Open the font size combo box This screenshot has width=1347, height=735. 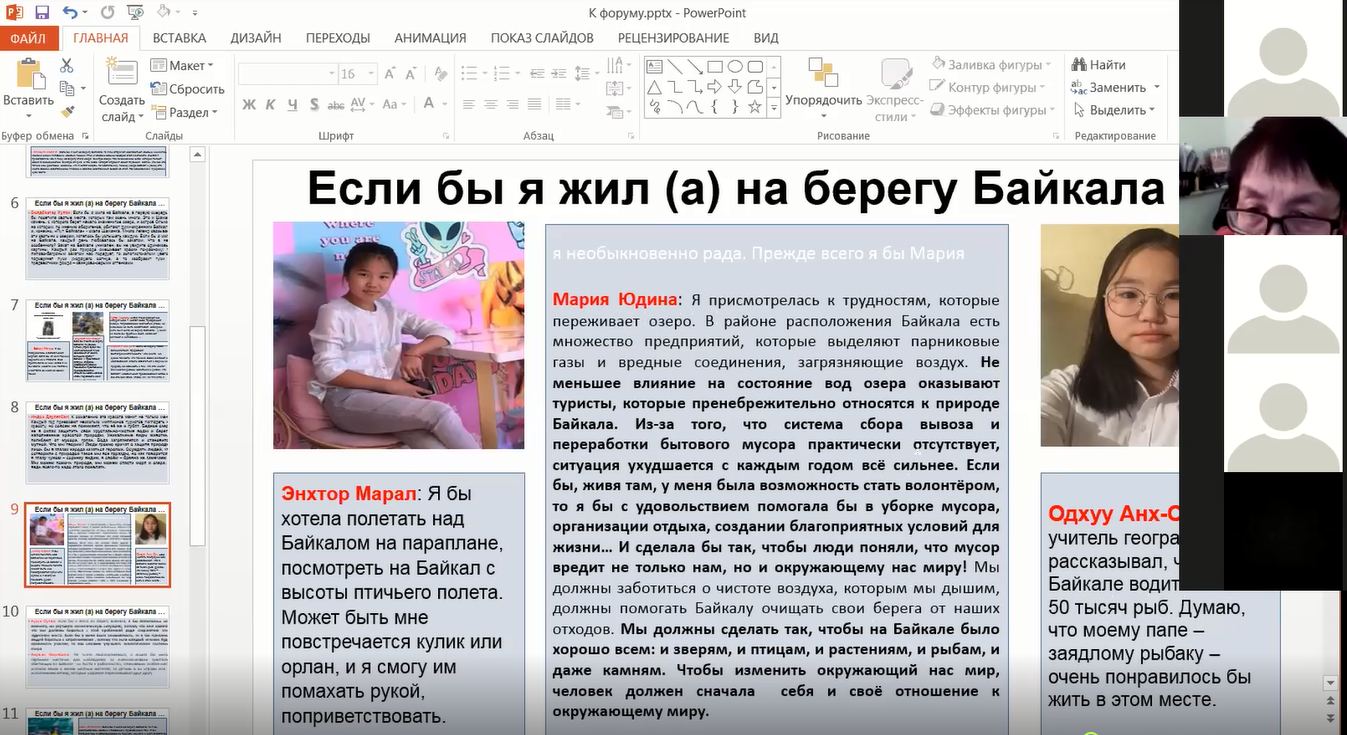[x=353, y=74]
